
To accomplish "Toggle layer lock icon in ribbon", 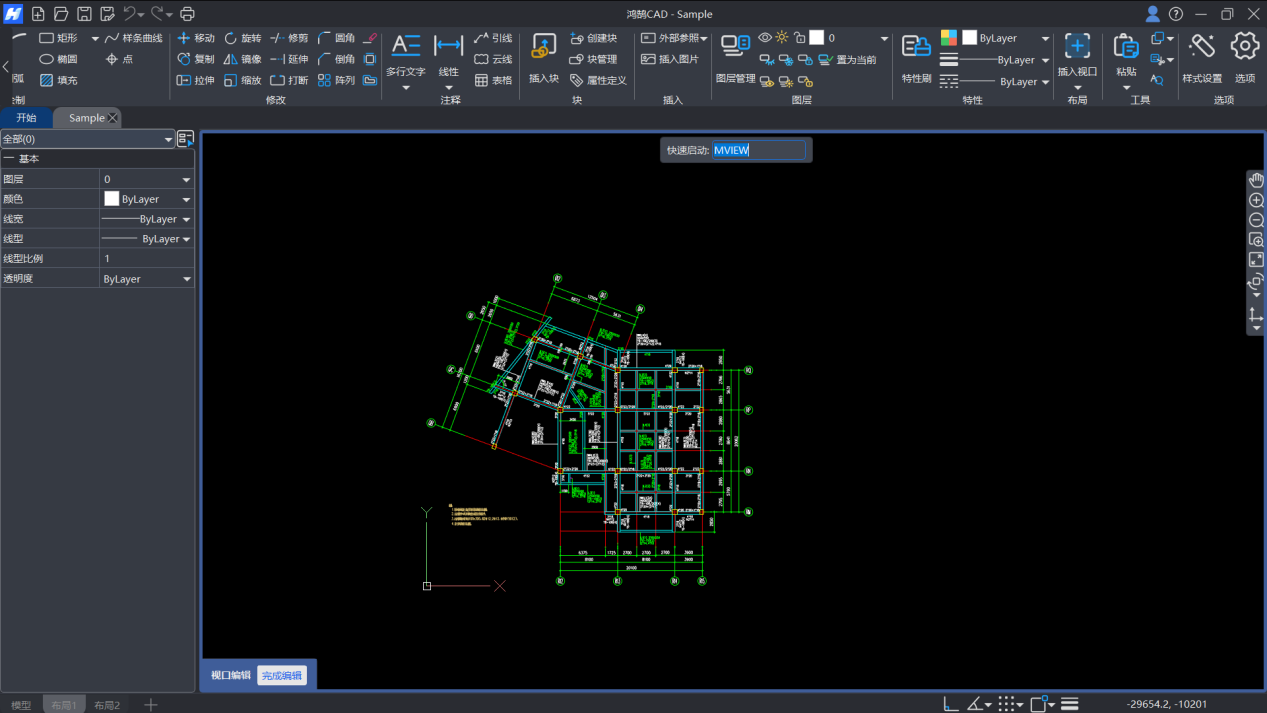I will (799, 38).
